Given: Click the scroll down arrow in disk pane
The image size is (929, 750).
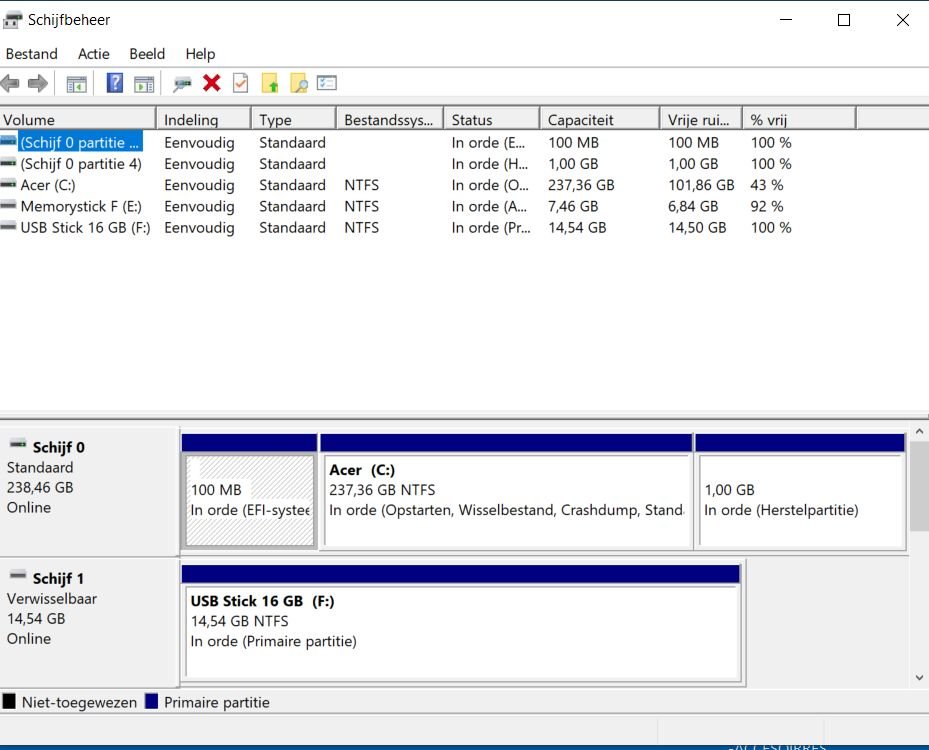Looking at the screenshot, I should [x=920, y=678].
